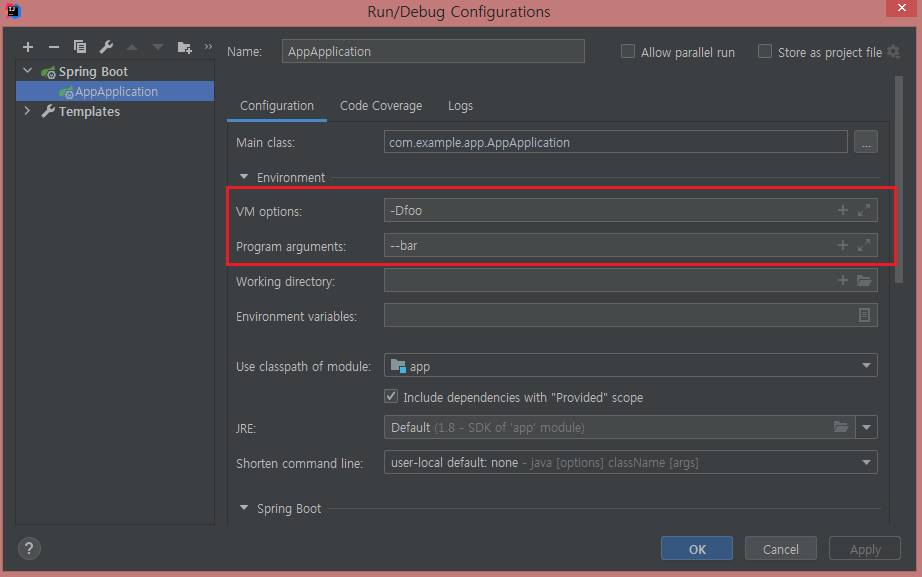The width and height of the screenshot is (922, 577).
Task: Remove configuration with minus icon
Action: pyautogui.click(x=54, y=47)
